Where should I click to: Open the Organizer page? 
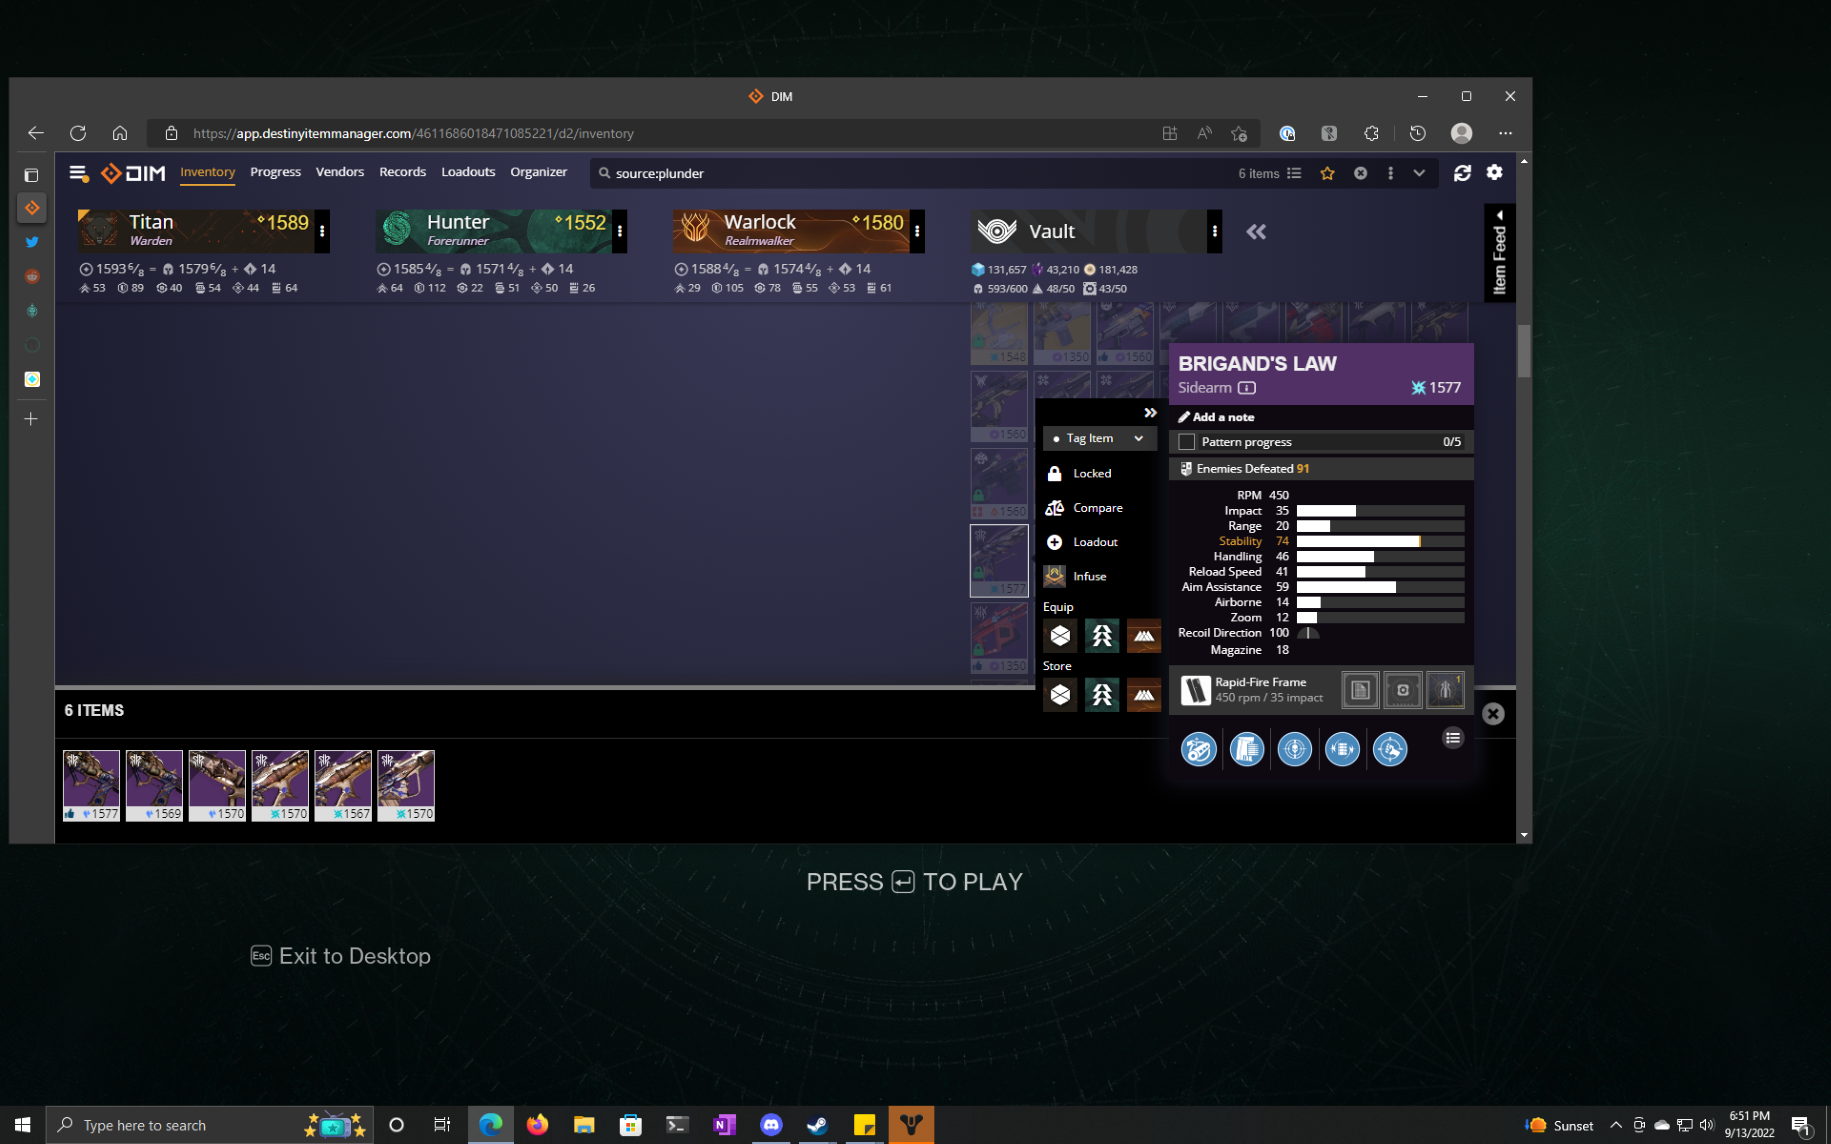(x=538, y=172)
